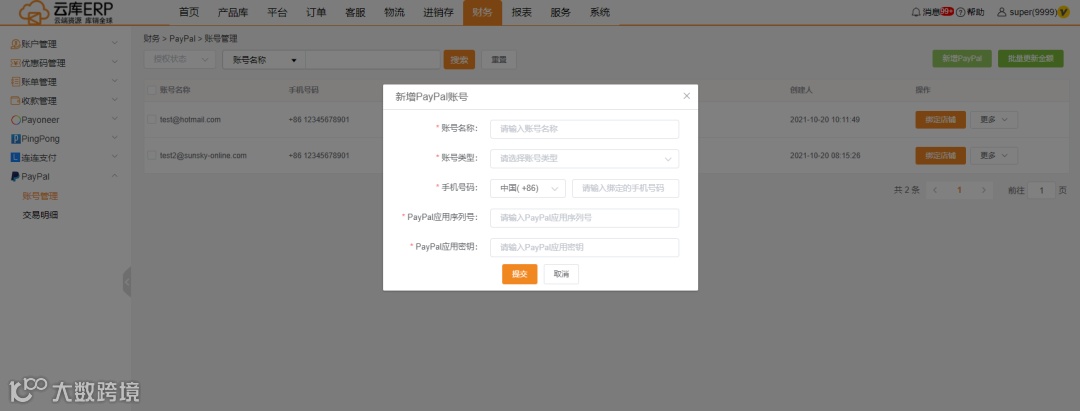Image resolution: width=1080 pixels, height=411 pixels.
Task: Open the 账号名称 search-field dropdown
Action: click(264, 60)
